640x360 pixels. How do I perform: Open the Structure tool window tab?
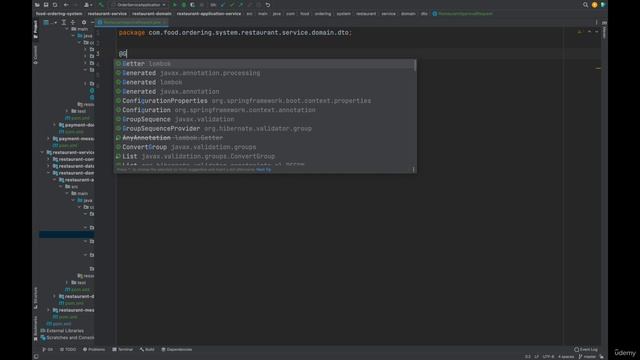(x=36, y=298)
